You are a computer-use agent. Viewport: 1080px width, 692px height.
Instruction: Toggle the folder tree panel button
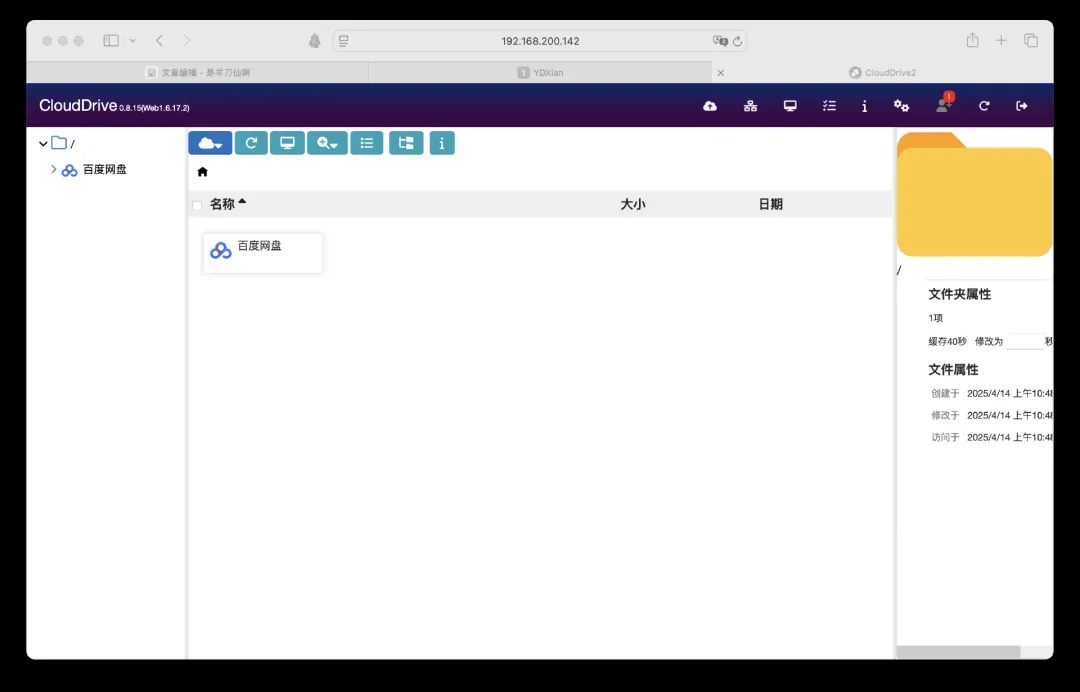(x=406, y=143)
